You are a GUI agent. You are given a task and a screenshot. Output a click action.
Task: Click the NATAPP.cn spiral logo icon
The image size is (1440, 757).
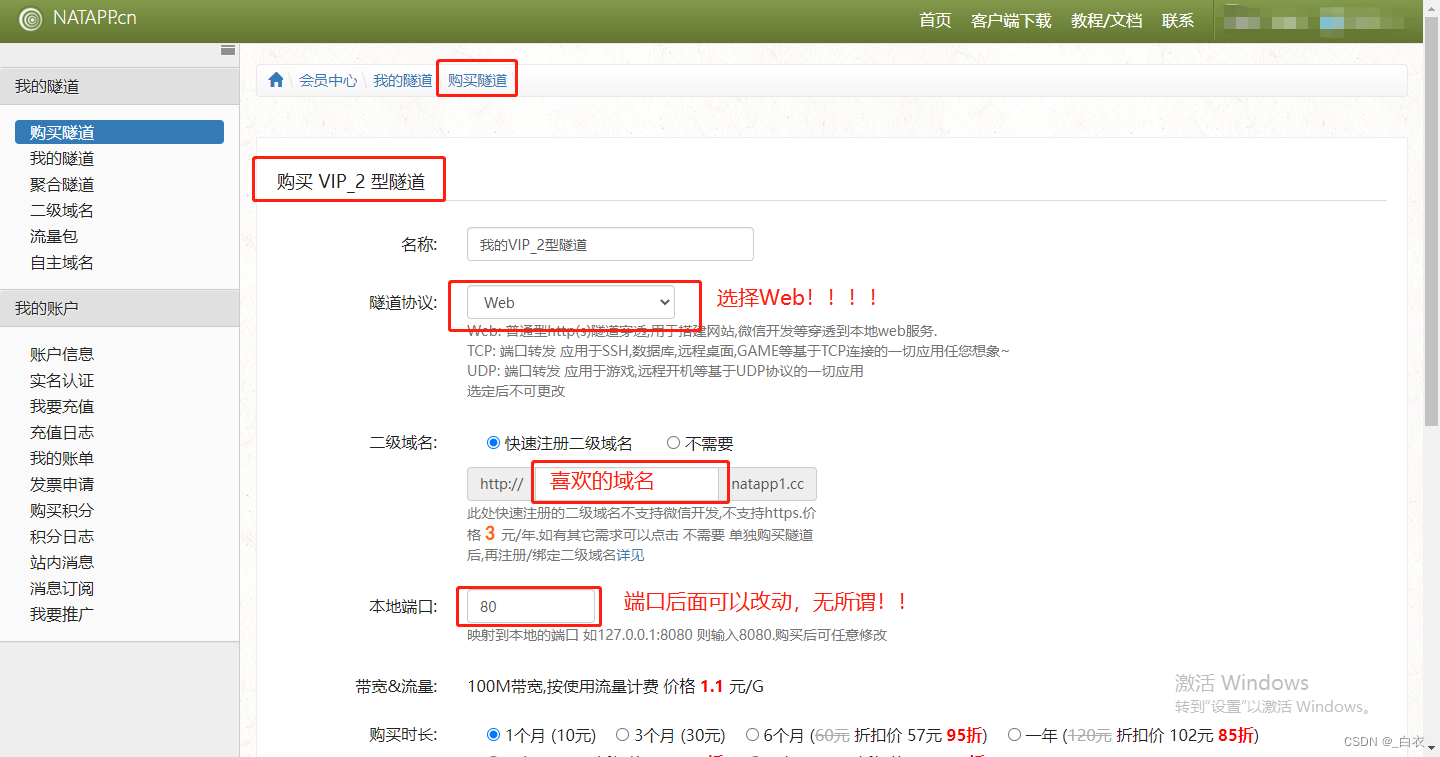coord(31,19)
